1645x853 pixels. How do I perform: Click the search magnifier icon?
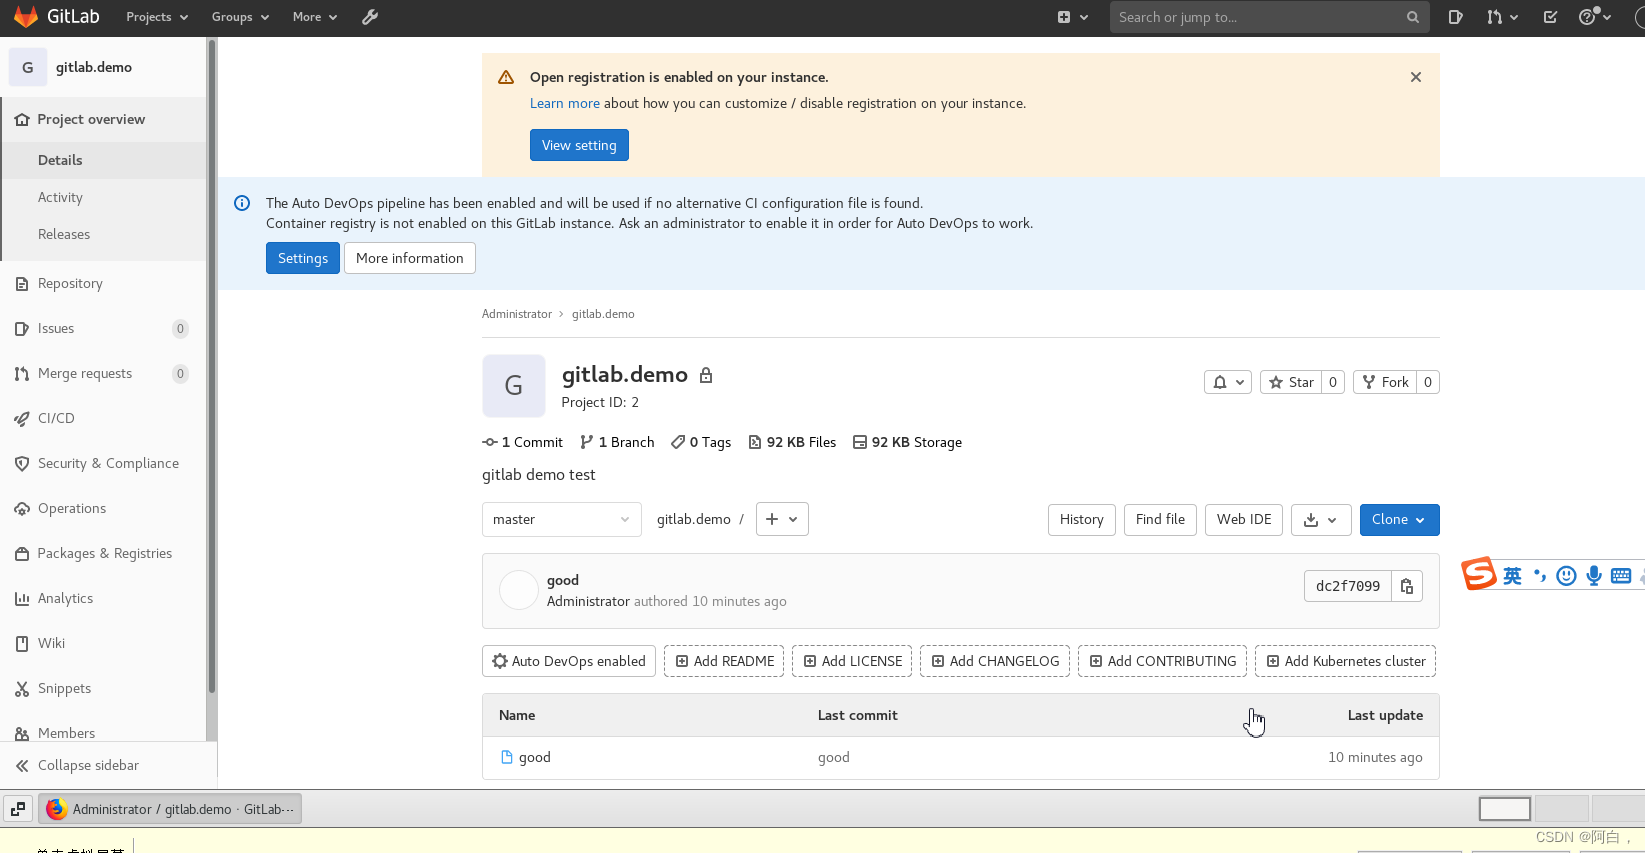pyautogui.click(x=1412, y=17)
